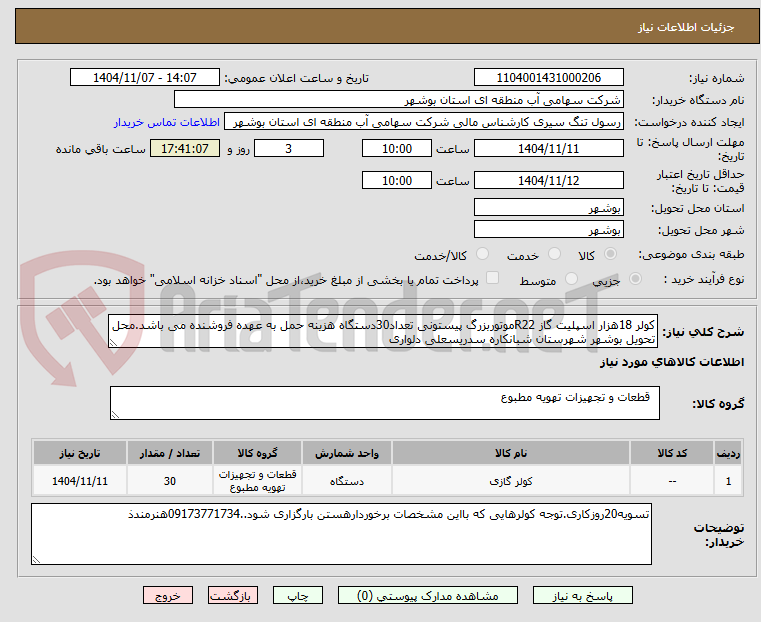This screenshot has width=761, height=622.
Task: Click the چاپ print button
Action: pos(298,596)
